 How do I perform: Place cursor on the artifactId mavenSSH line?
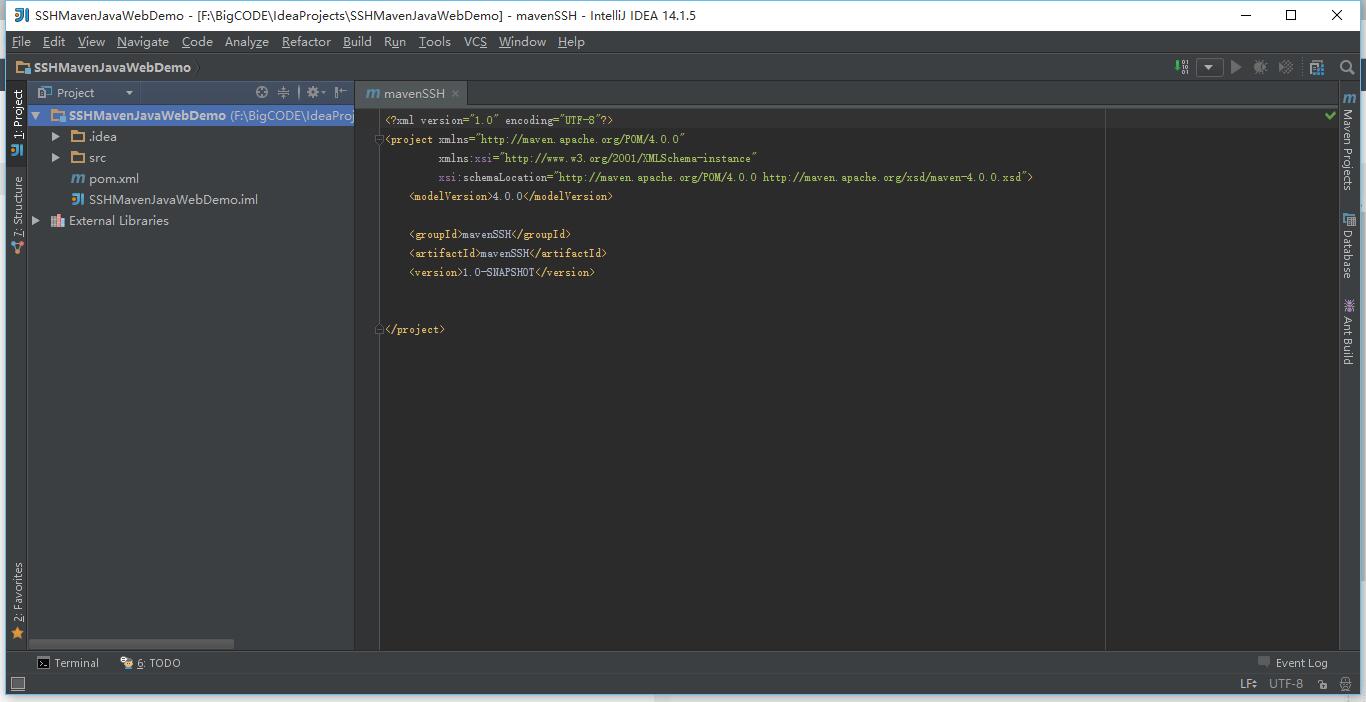click(508, 253)
